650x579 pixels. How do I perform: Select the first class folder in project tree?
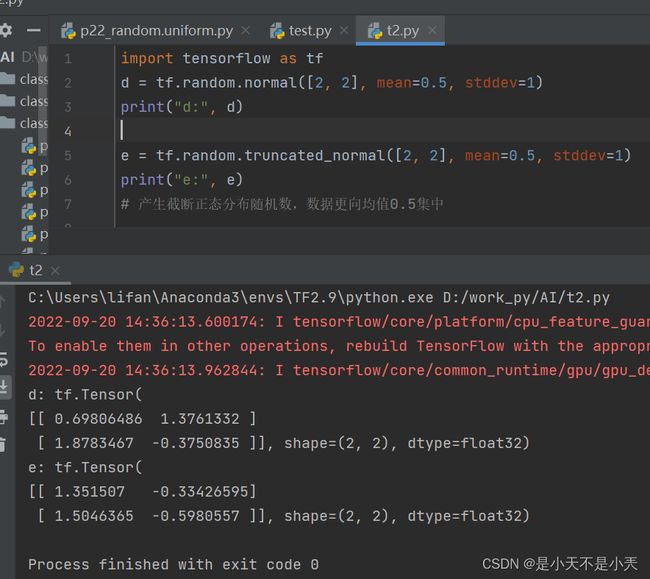[24, 79]
